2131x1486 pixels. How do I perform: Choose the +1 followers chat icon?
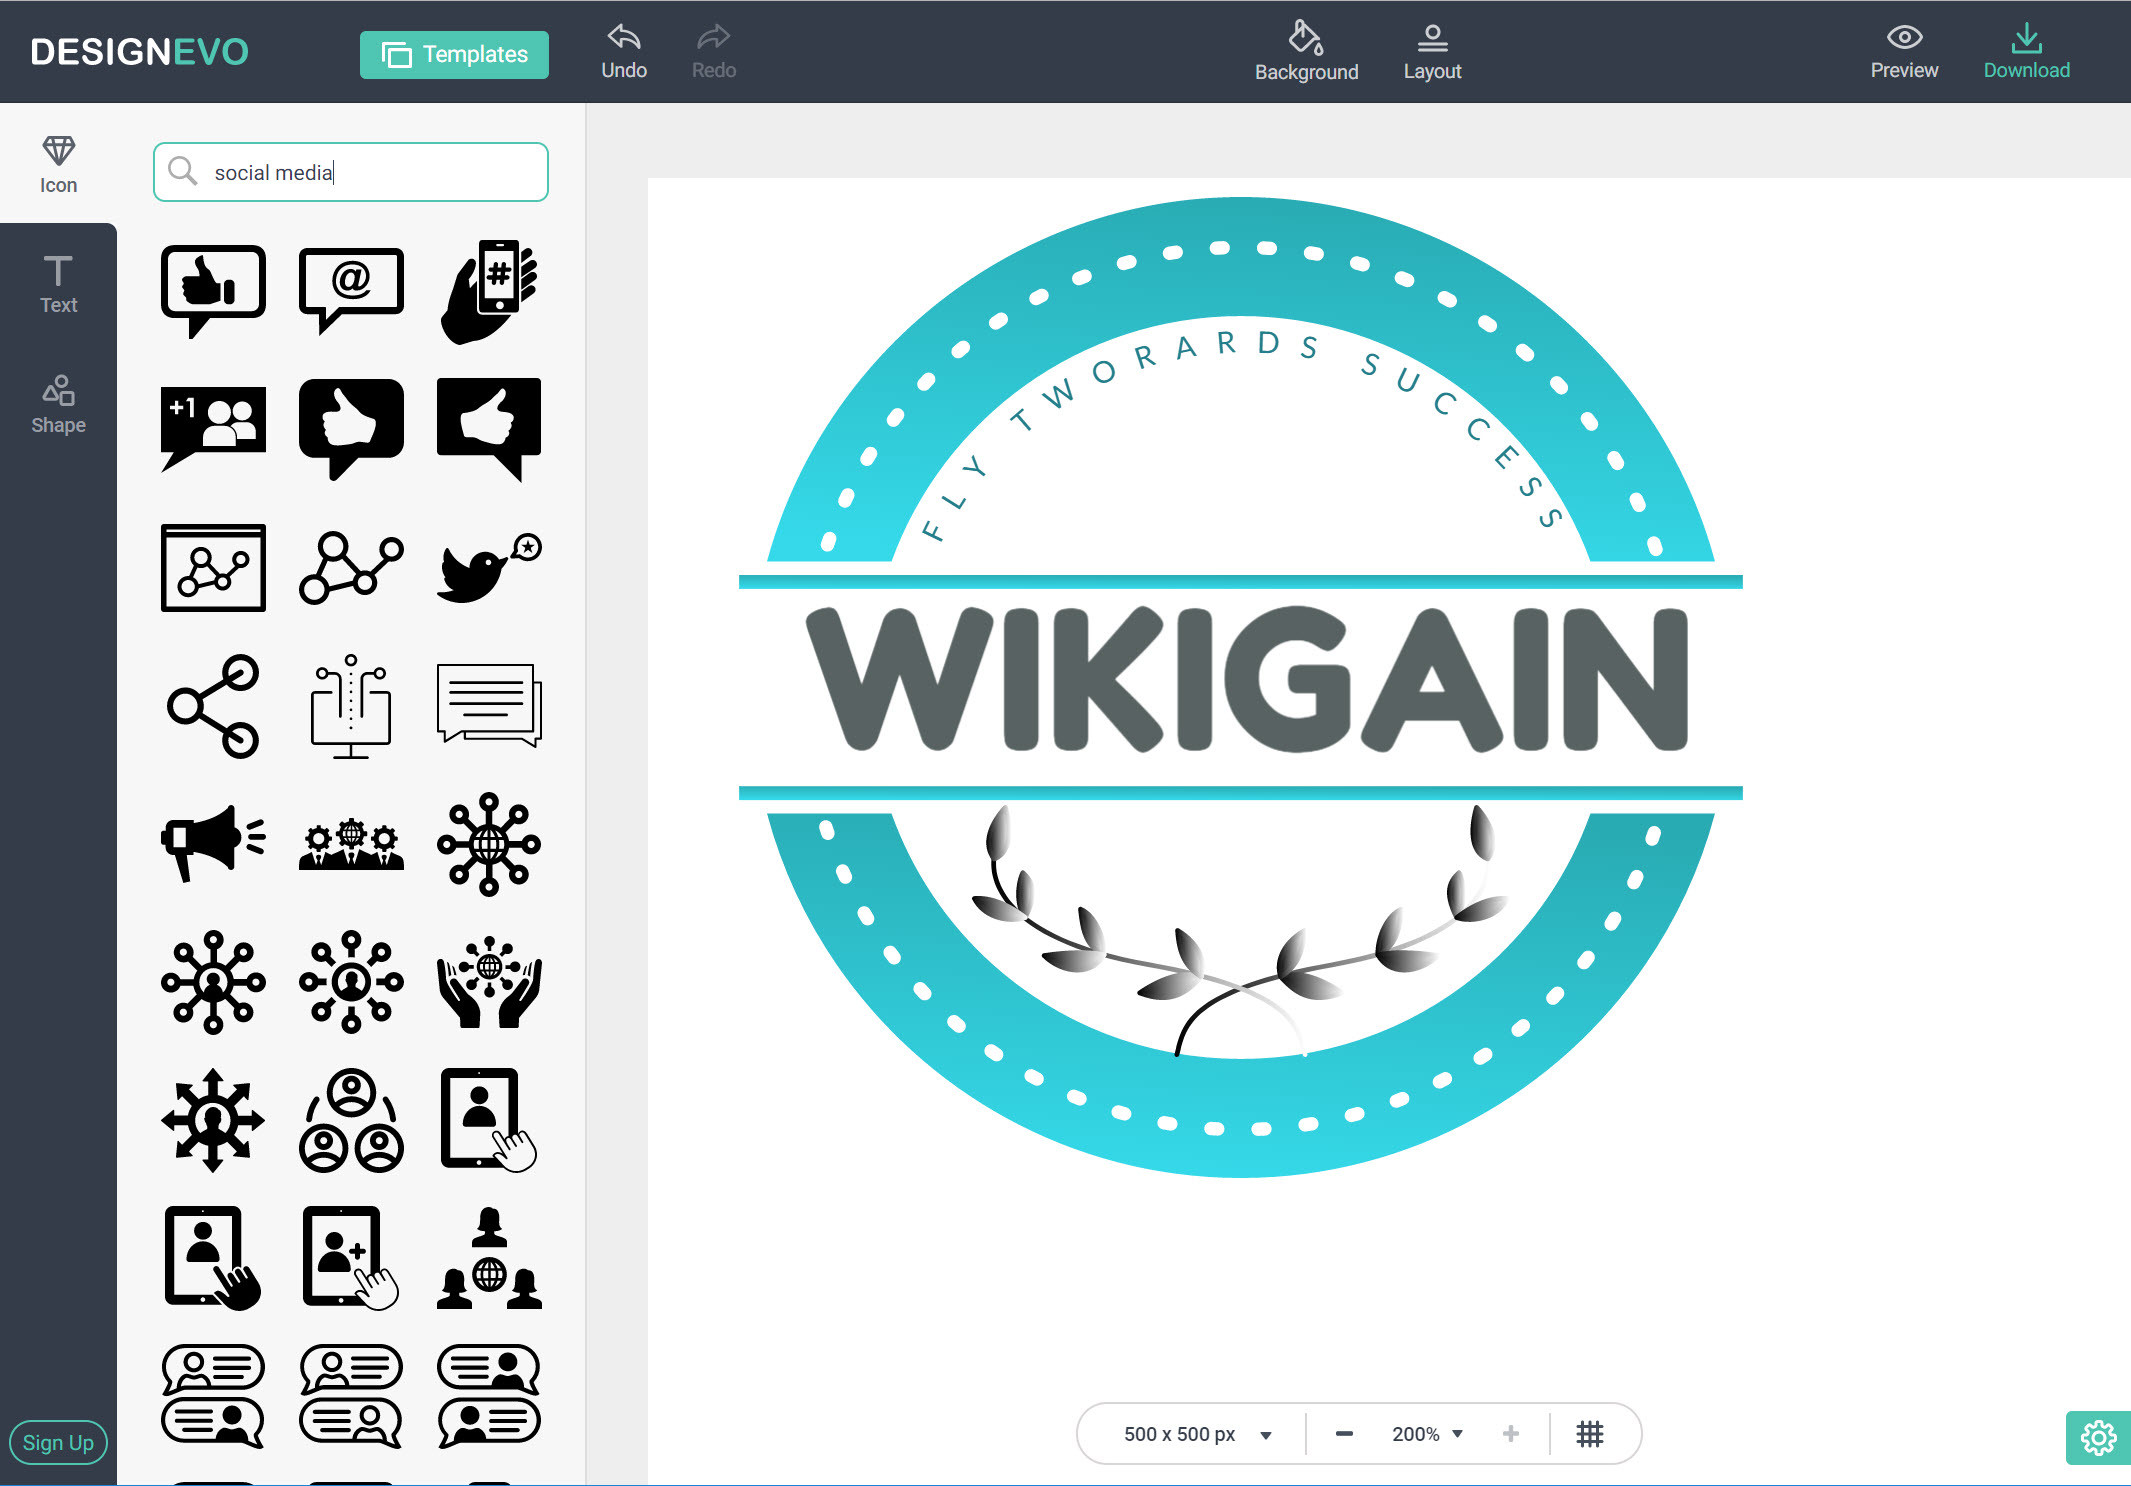click(x=213, y=428)
